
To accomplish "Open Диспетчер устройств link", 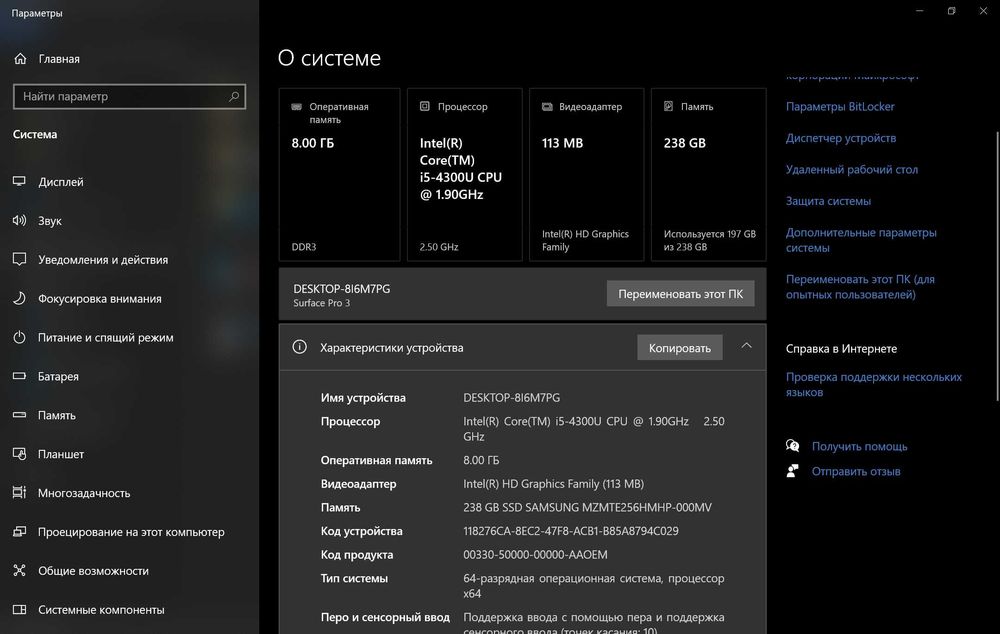I will [x=841, y=138].
